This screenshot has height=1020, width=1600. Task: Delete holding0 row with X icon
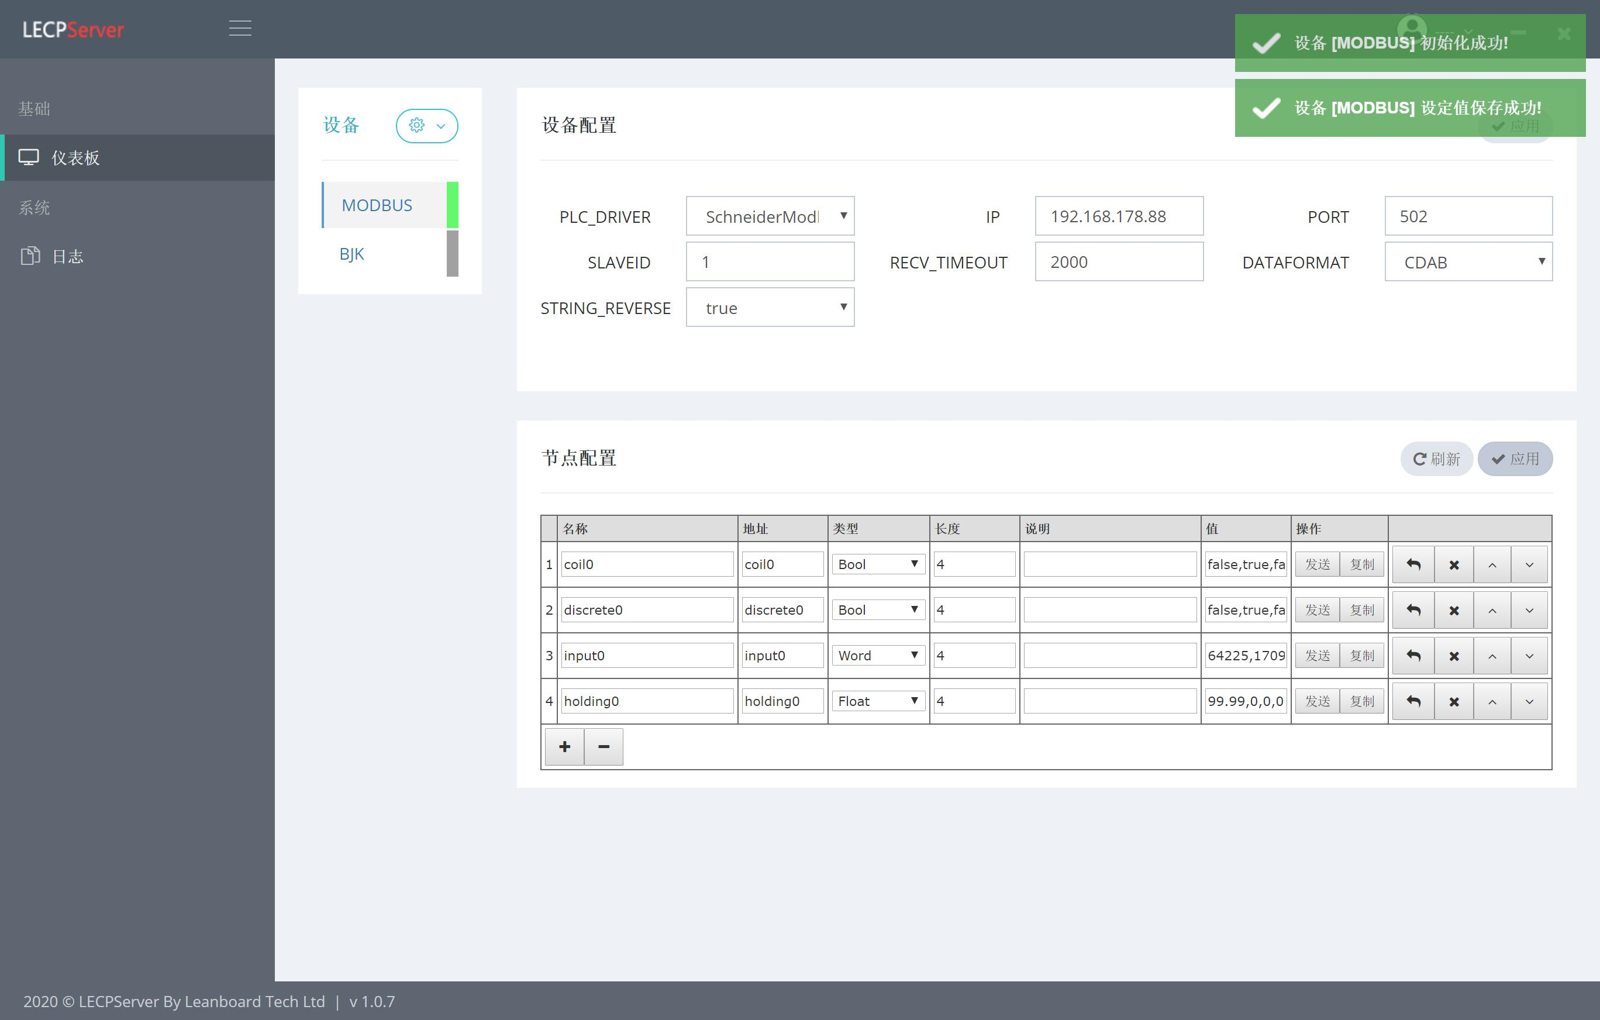click(x=1454, y=702)
